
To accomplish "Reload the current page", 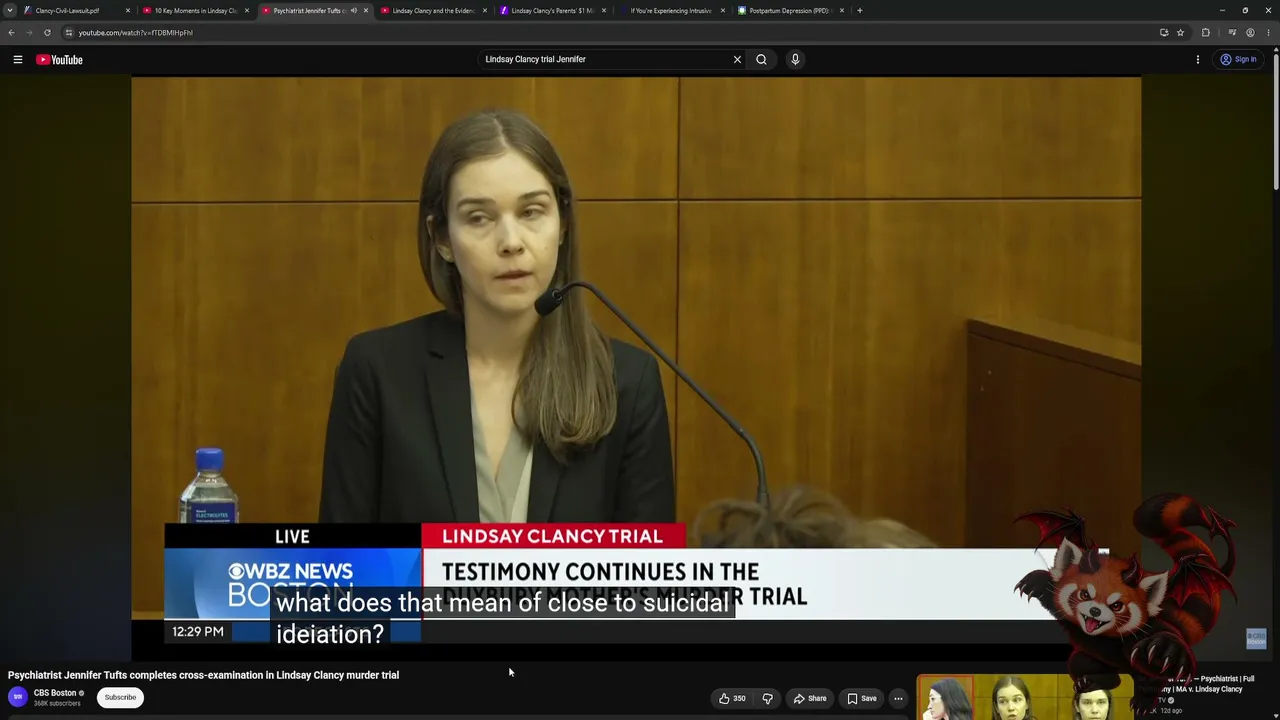I will pos(47,32).
